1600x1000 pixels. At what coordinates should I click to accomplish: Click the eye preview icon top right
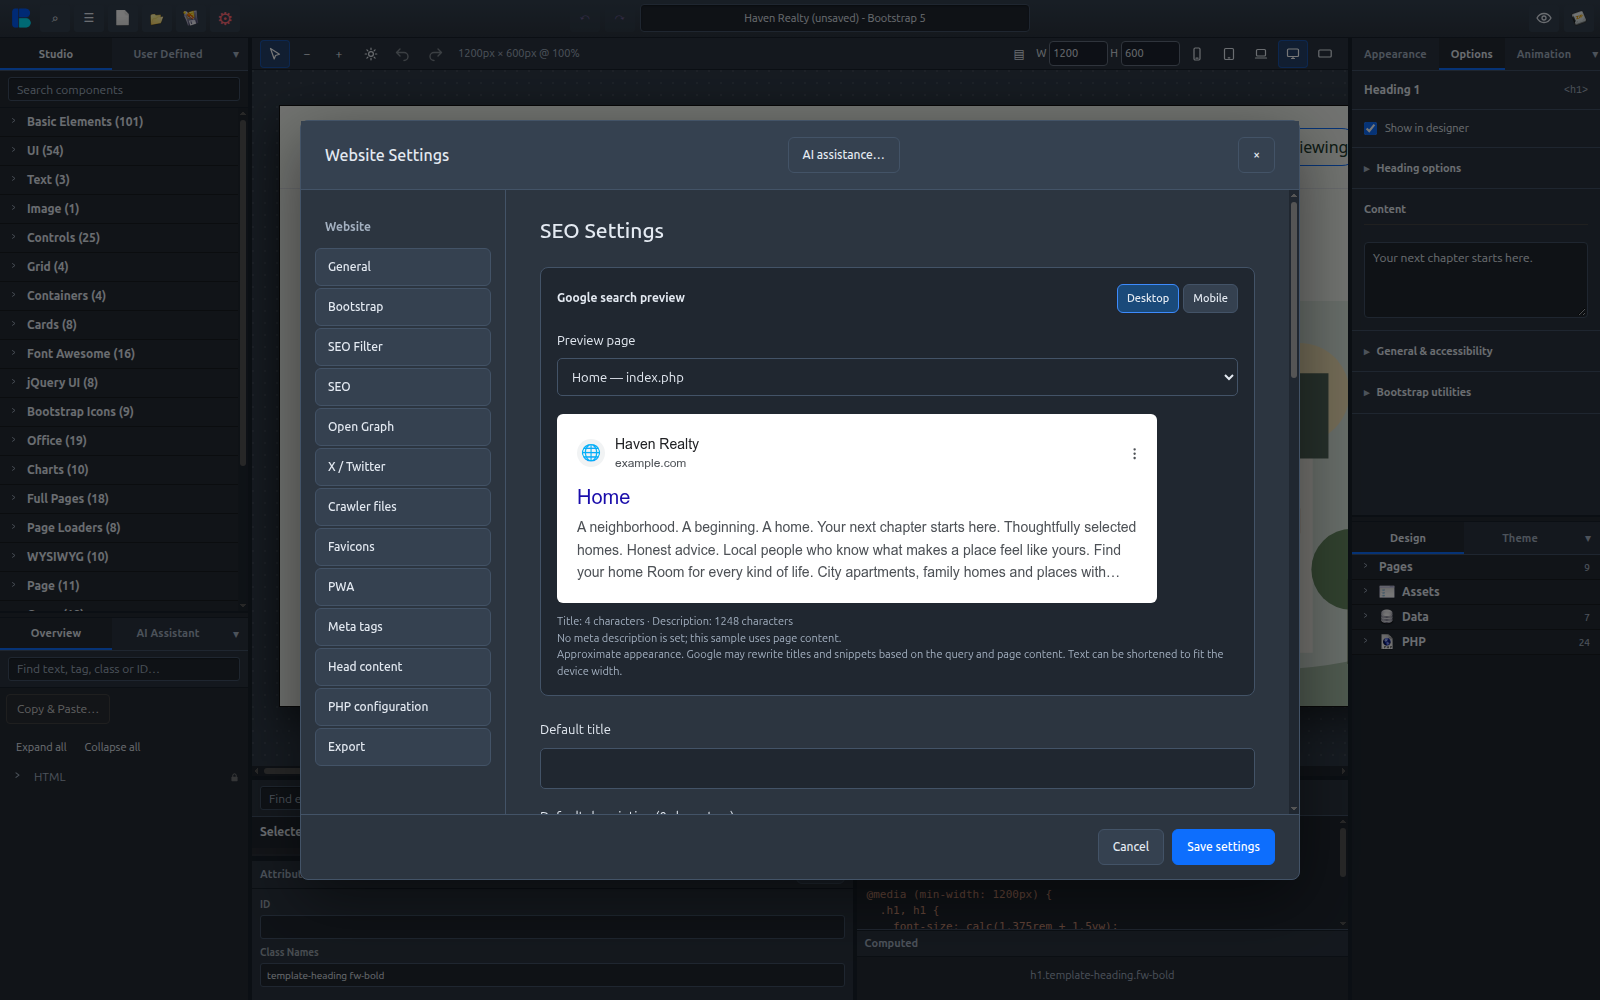point(1544,18)
